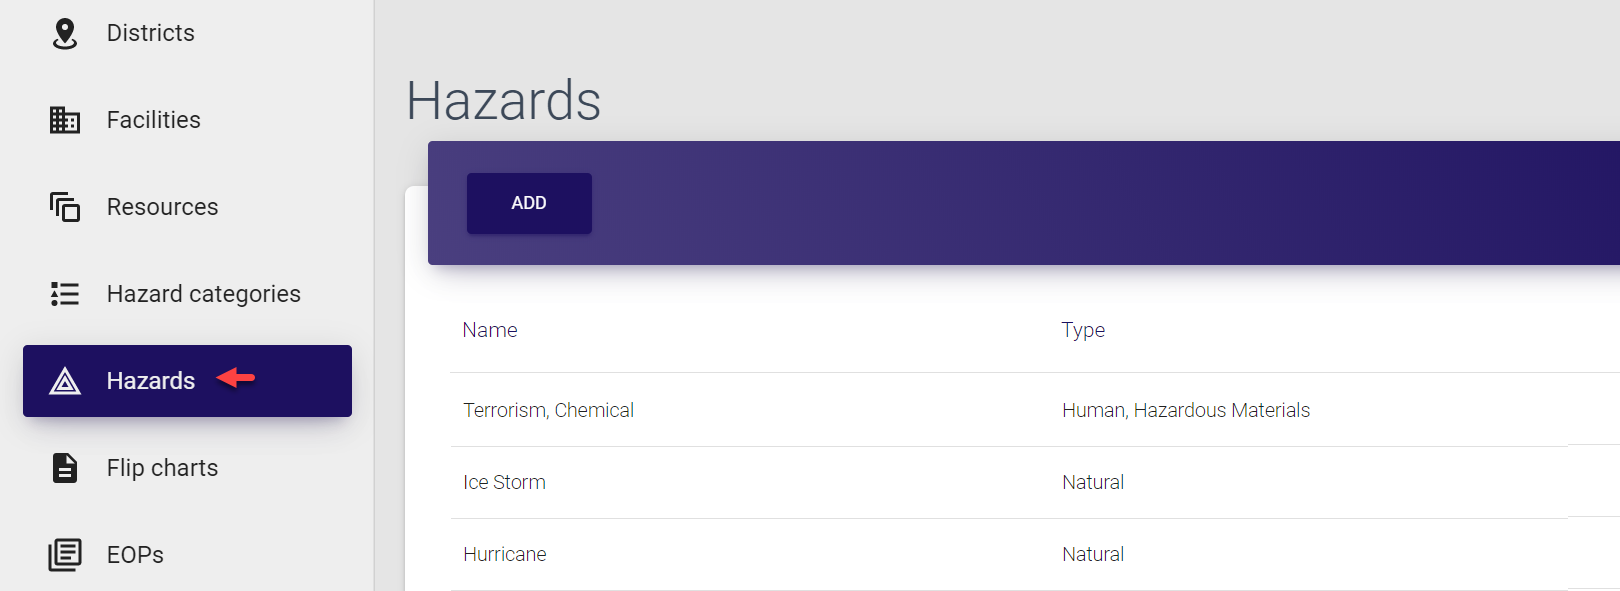1620x591 pixels.
Task: Click the Hazard categories list icon
Action: (x=65, y=294)
